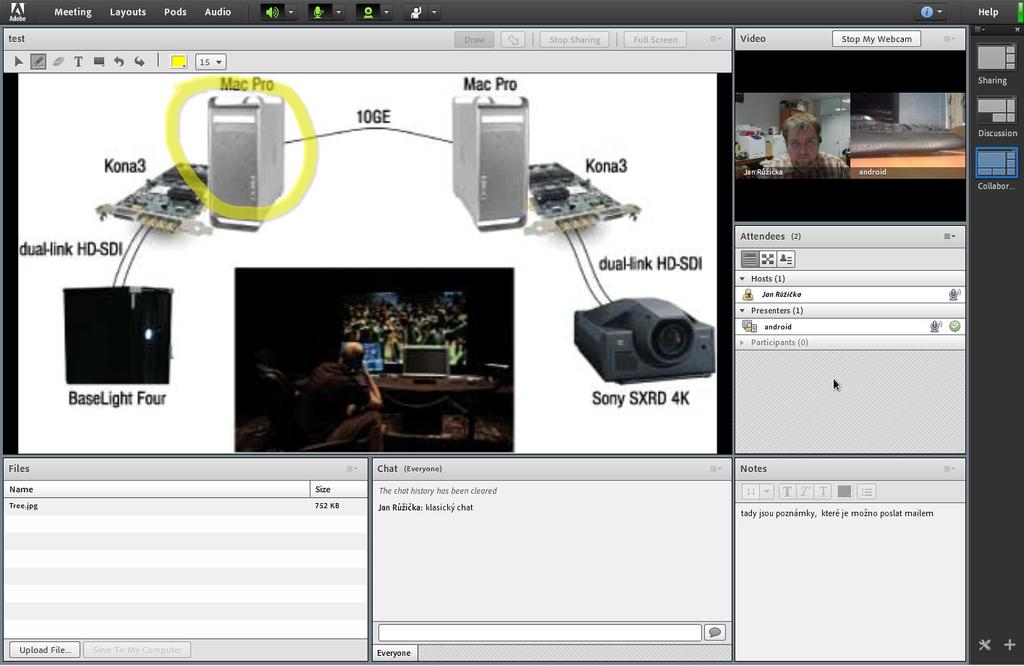Choose the Selection arrow whiteboard tool

18,61
